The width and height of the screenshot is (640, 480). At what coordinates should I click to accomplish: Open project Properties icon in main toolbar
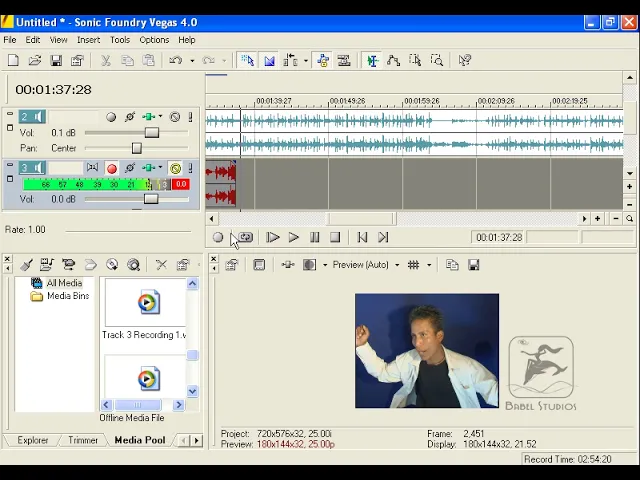77,60
